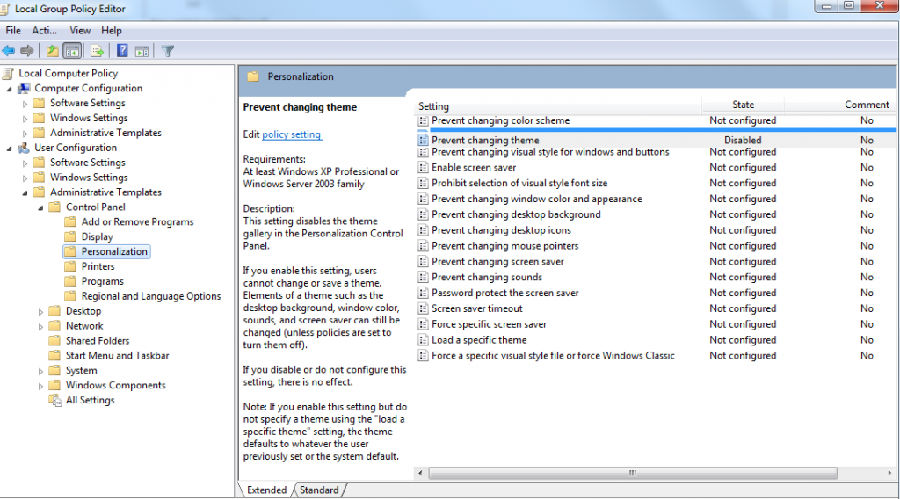Collapse the Computer Configuration node
The image size is (900, 499).
pos(9,88)
